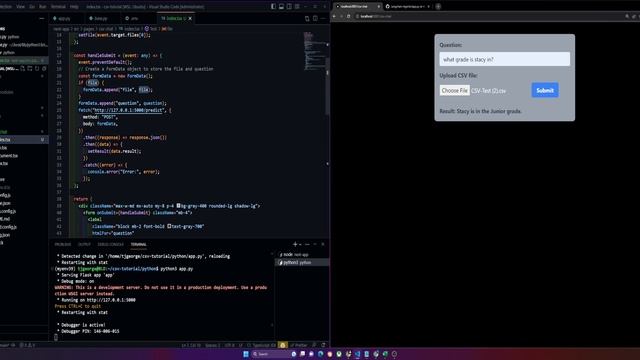
Task: Create a new terminal with plus icon
Action: pyautogui.click(x=295, y=244)
